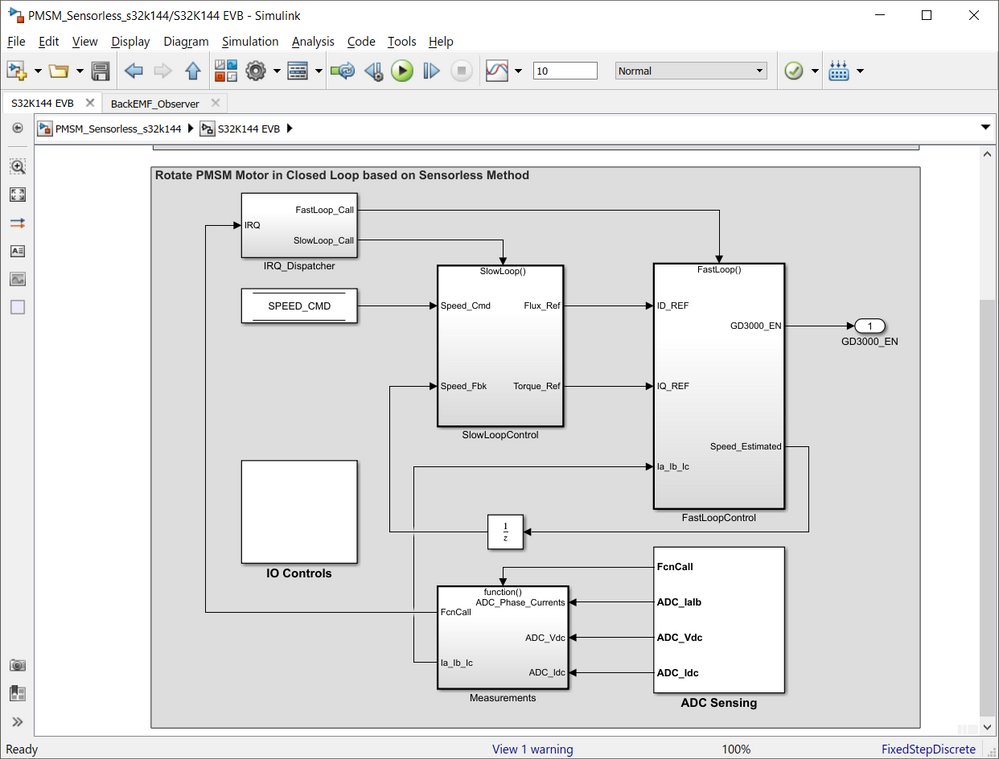The image size is (999, 759).
Task: Open the Library Browser icon
Action: tap(226, 71)
